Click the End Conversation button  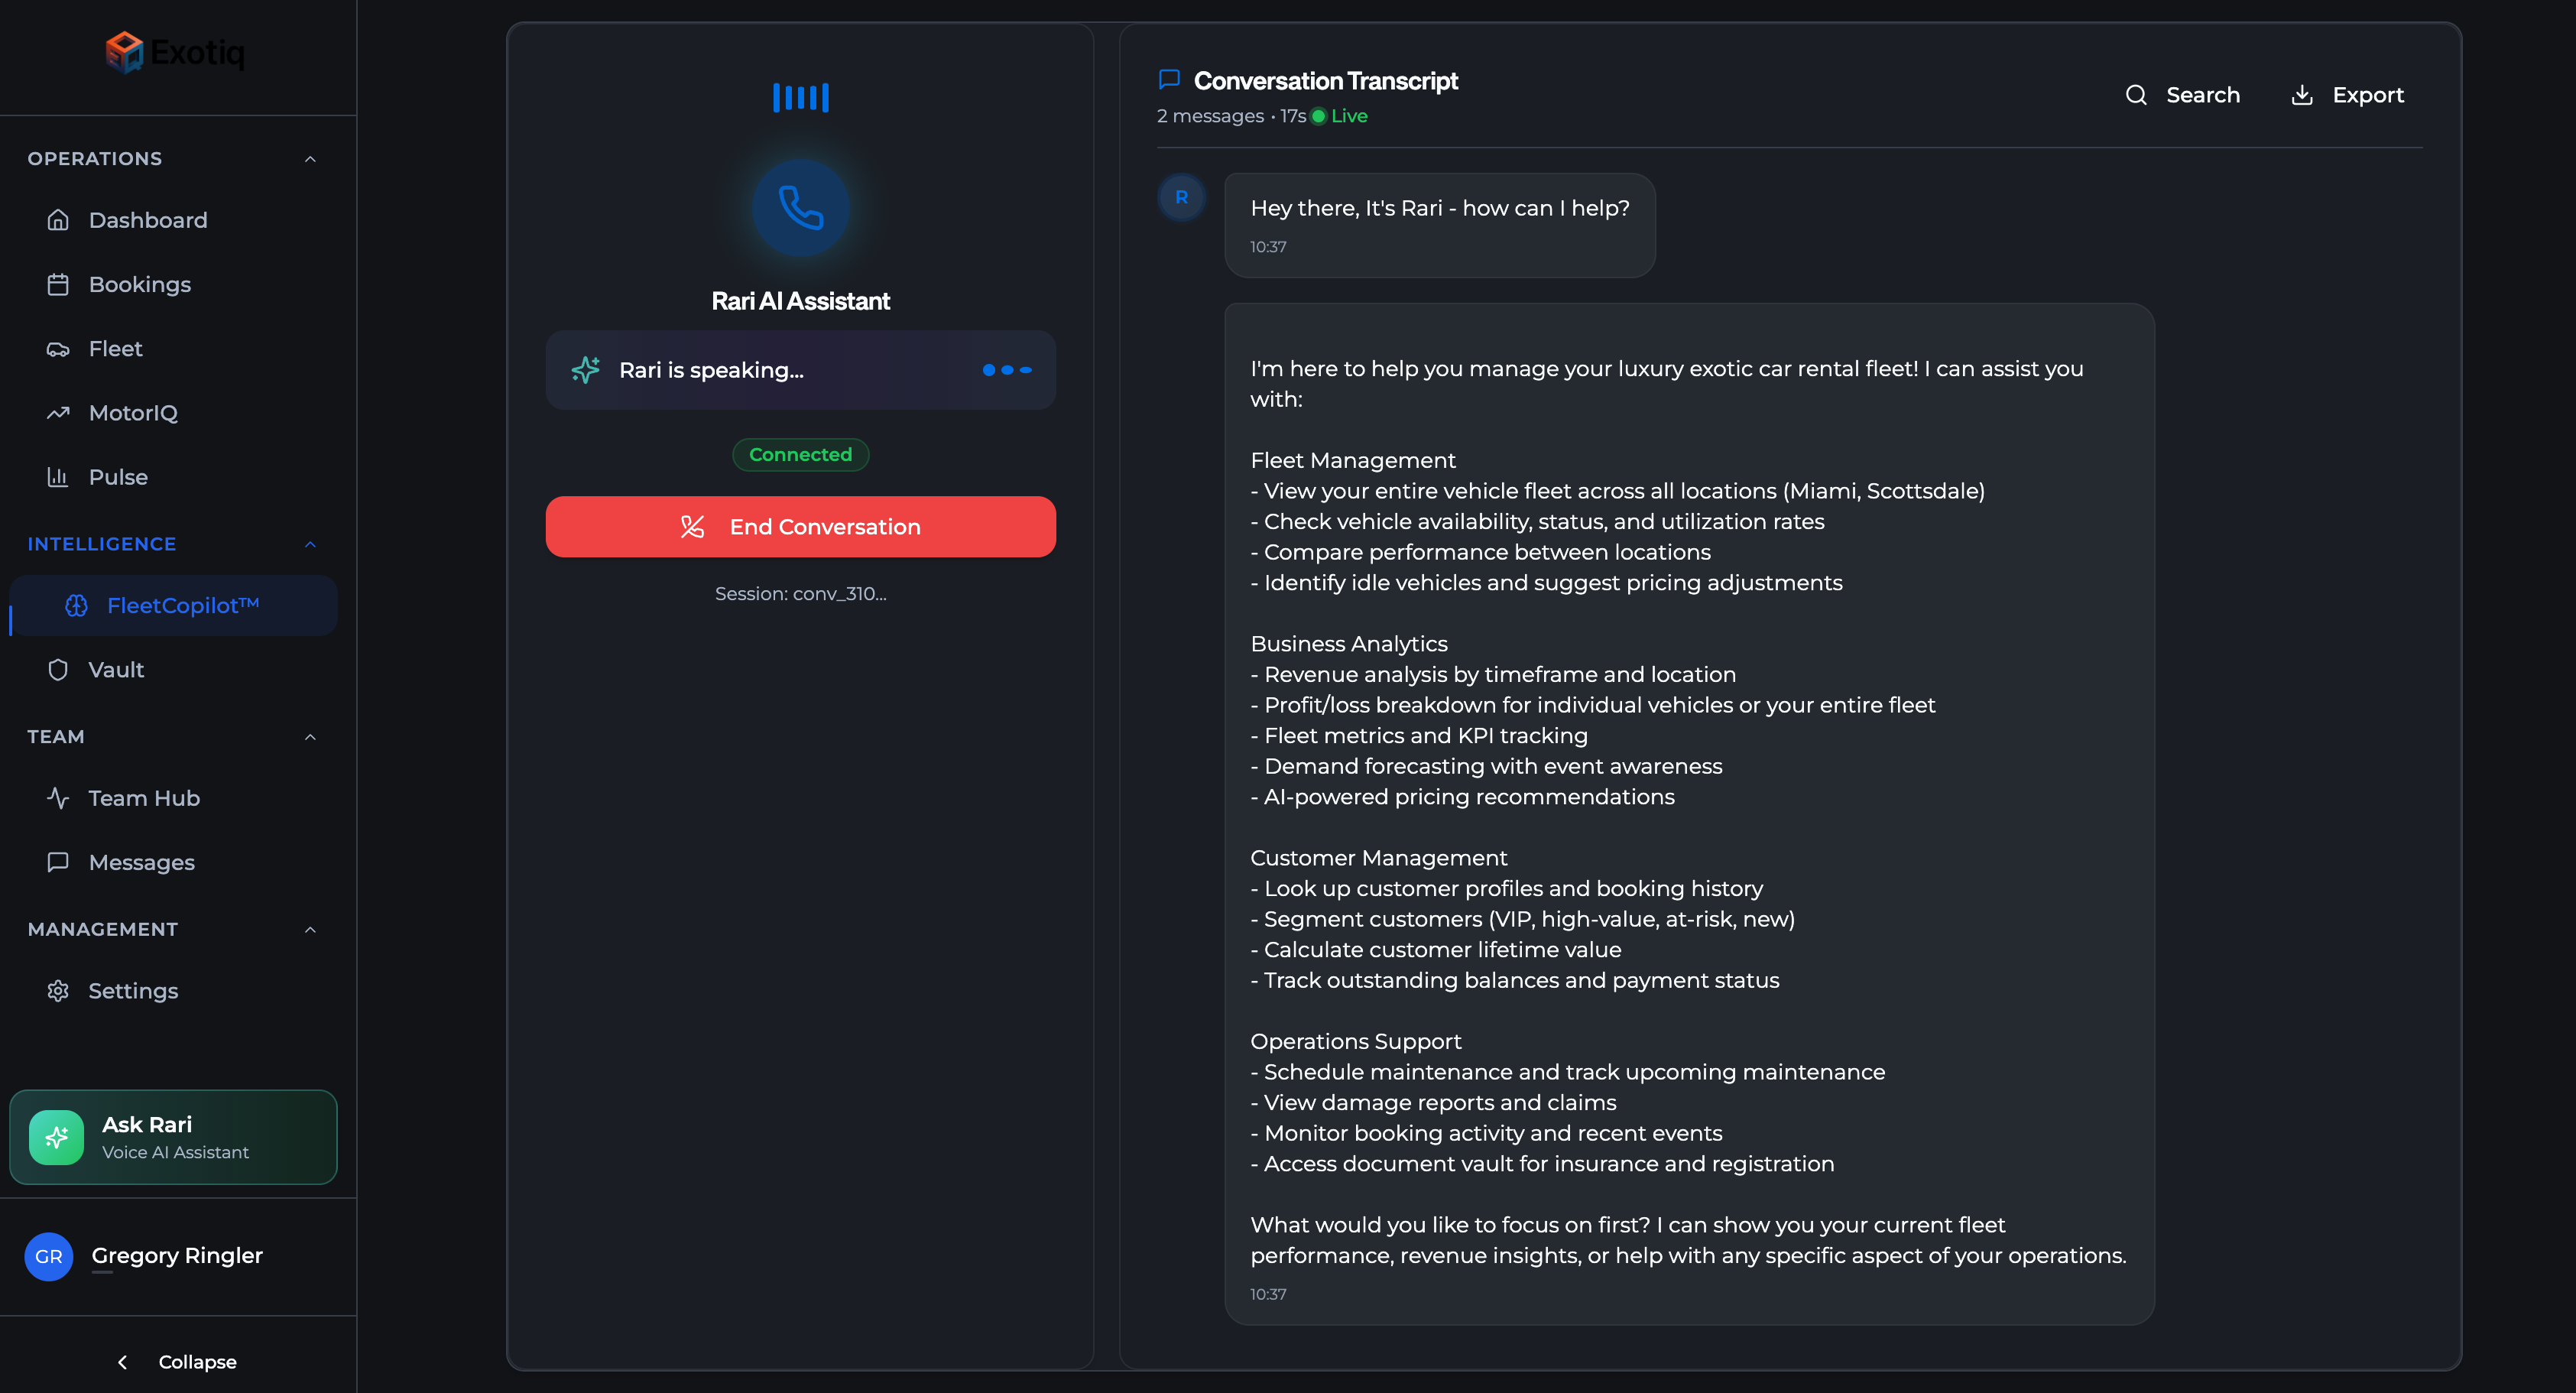tap(800, 527)
